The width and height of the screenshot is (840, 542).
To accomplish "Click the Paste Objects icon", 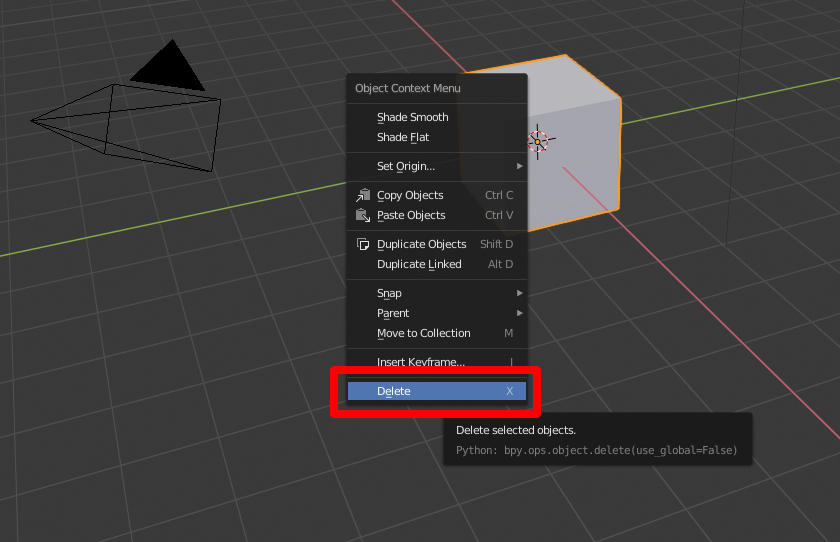I will pyautogui.click(x=363, y=215).
